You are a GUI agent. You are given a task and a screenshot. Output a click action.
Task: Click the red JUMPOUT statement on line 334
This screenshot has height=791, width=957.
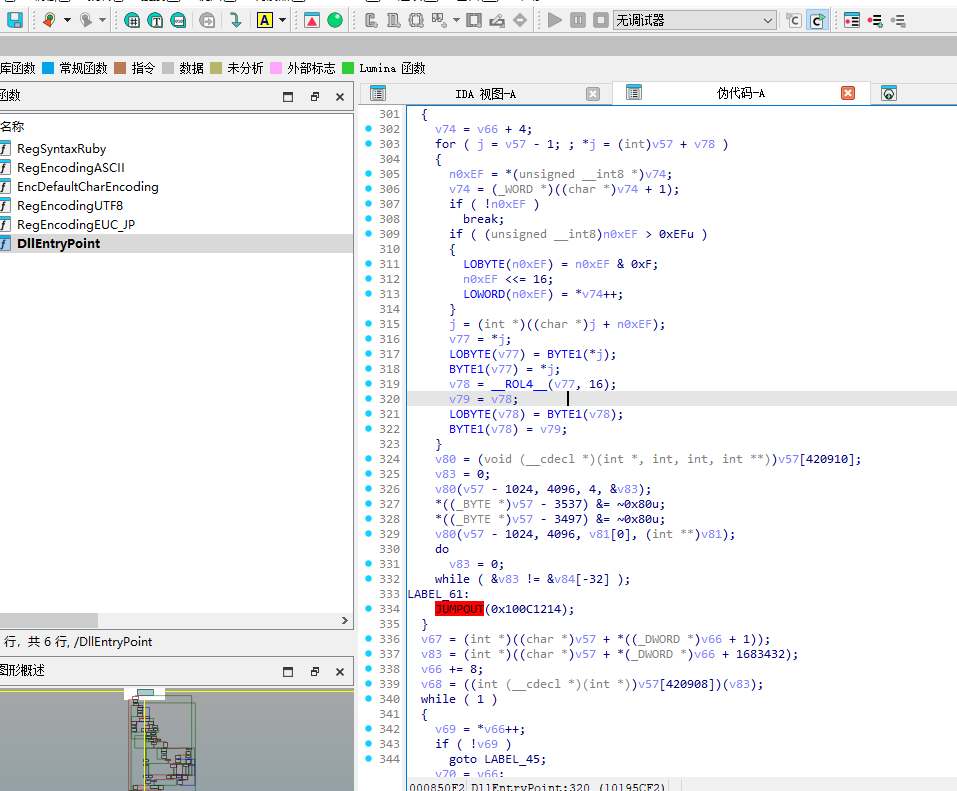461,609
